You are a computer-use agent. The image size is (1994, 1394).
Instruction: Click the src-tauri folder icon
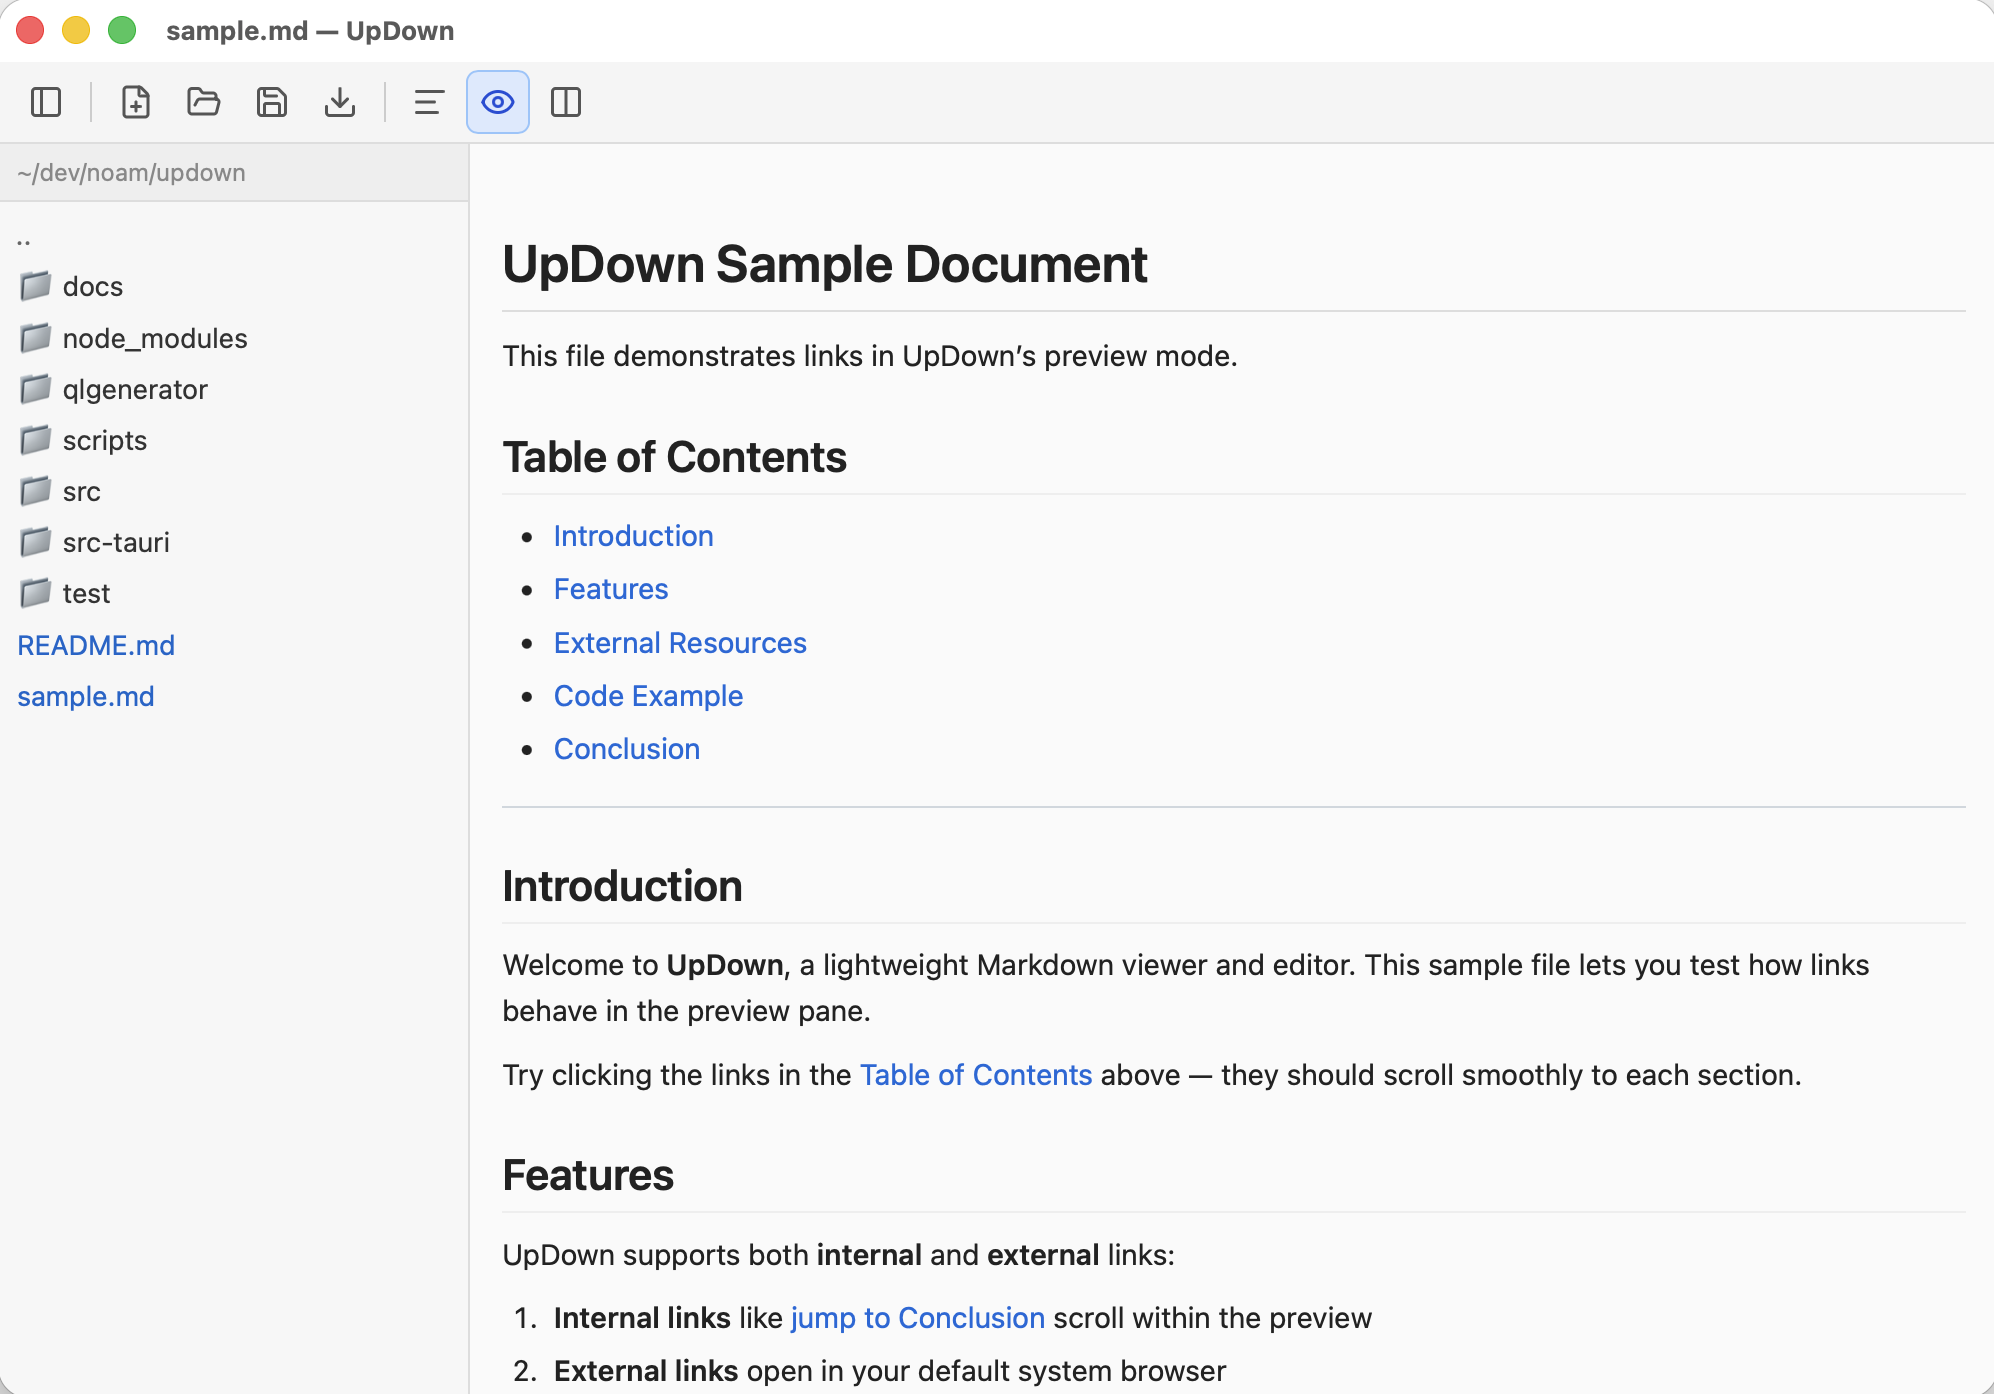click(35, 541)
